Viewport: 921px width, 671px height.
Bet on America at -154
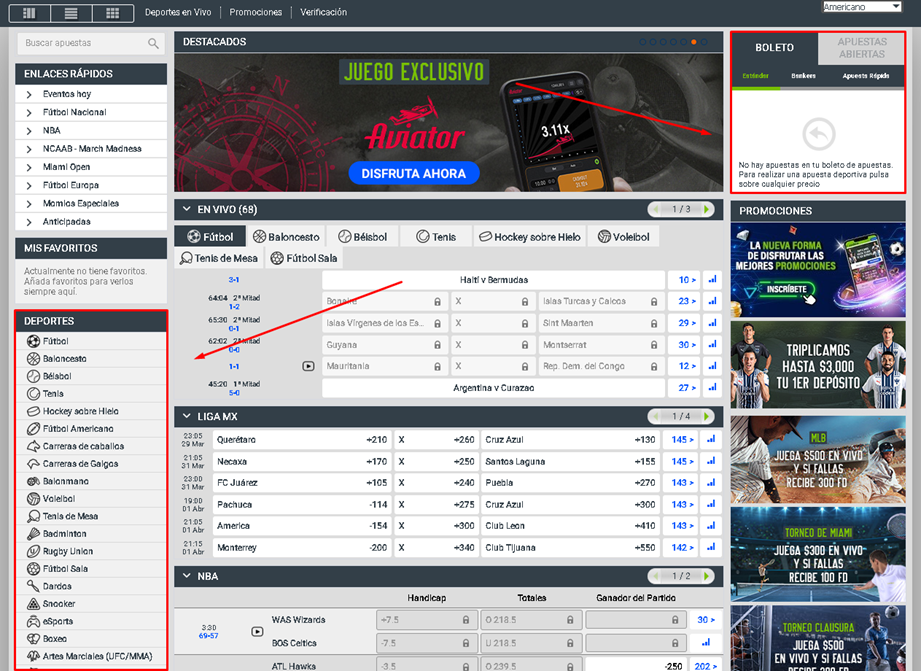(x=302, y=526)
